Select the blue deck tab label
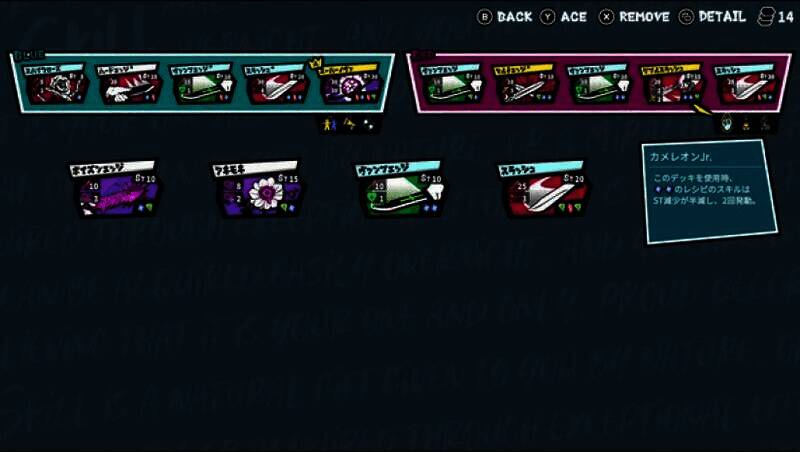This screenshot has height=452, width=800. pos(30,55)
